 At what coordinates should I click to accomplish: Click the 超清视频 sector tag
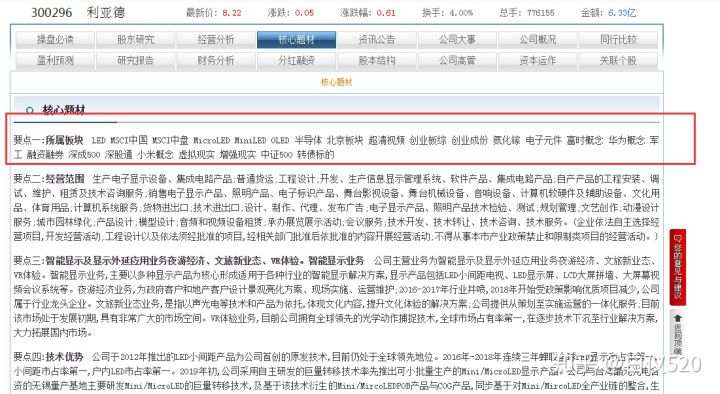pyautogui.click(x=386, y=140)
